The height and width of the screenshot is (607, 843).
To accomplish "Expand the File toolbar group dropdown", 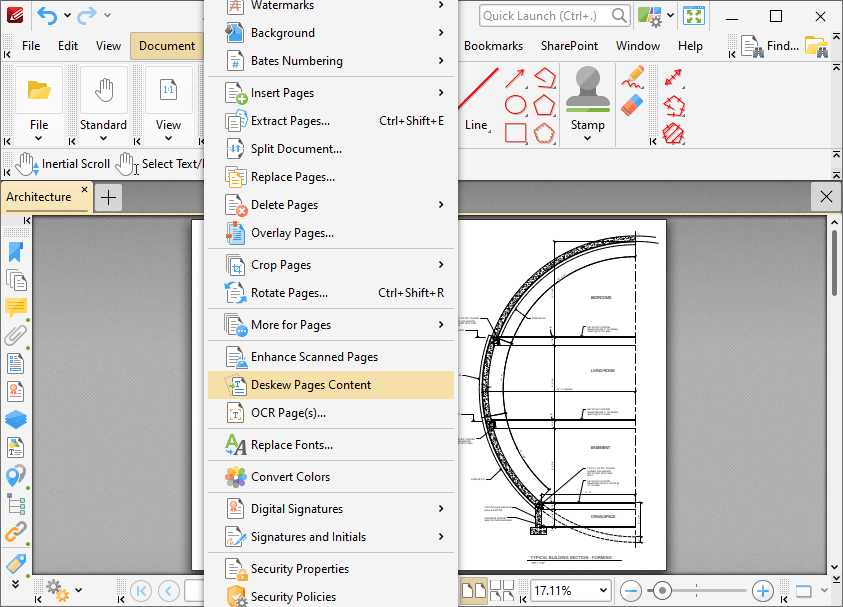I will (39, 139).
